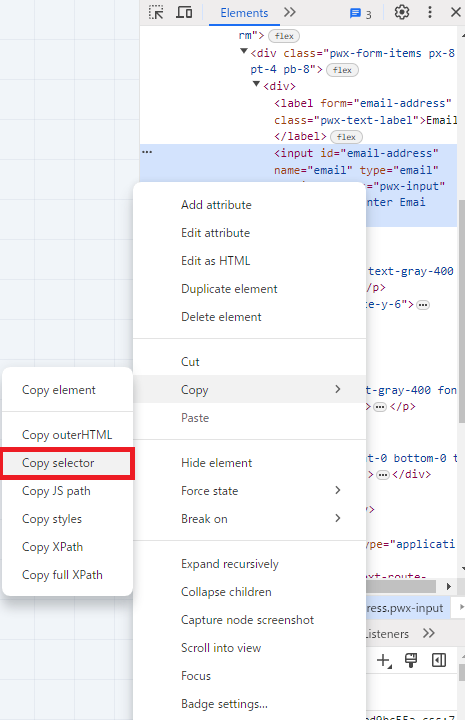Expand collapsed ellipsis in the p element
Image resolution: width=465 pixels, height=720 pixels.
[x=380, y=407]
